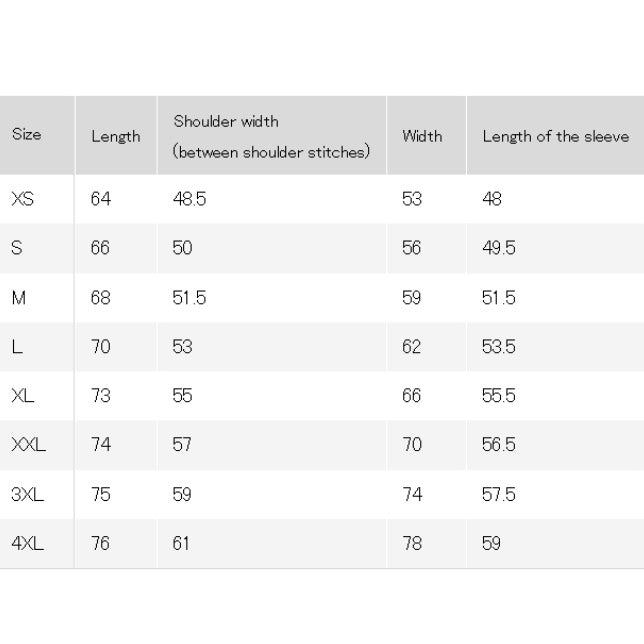Click the 3XL size row label

[28, 494]
